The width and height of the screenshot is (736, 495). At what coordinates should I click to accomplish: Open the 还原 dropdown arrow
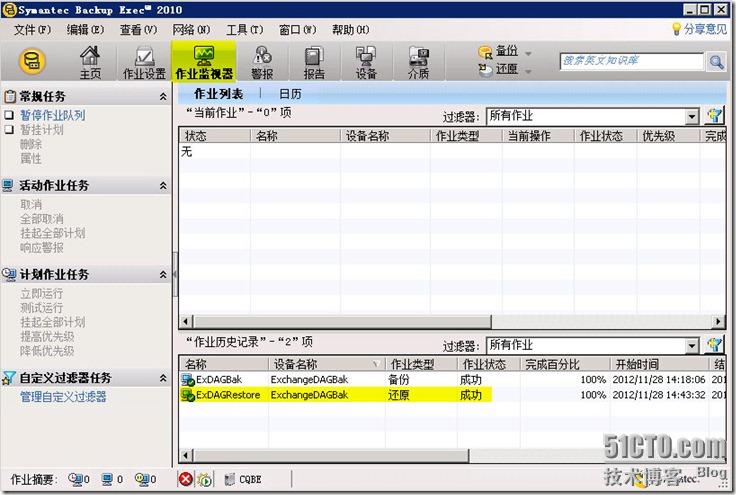(528, 71)
